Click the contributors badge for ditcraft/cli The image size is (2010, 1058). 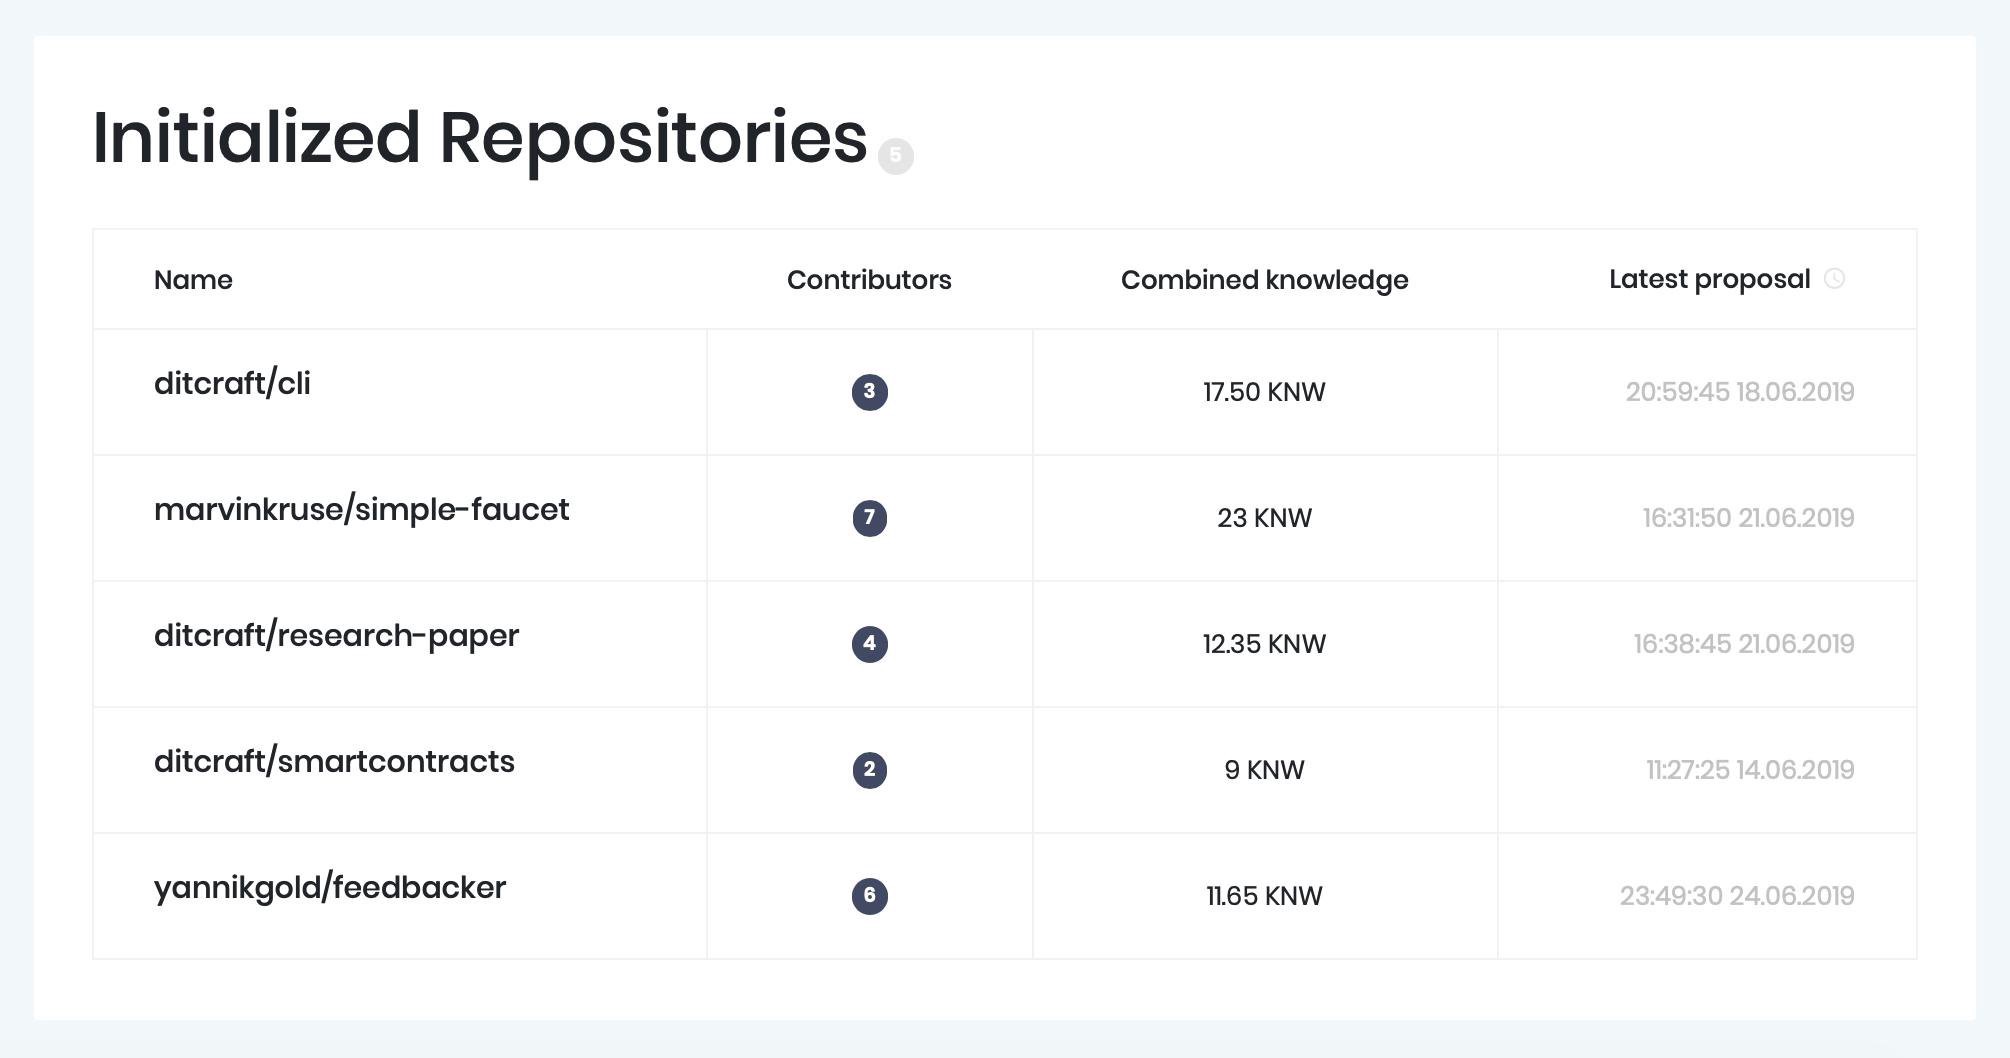pyautogui.click(x=869, y=392)
